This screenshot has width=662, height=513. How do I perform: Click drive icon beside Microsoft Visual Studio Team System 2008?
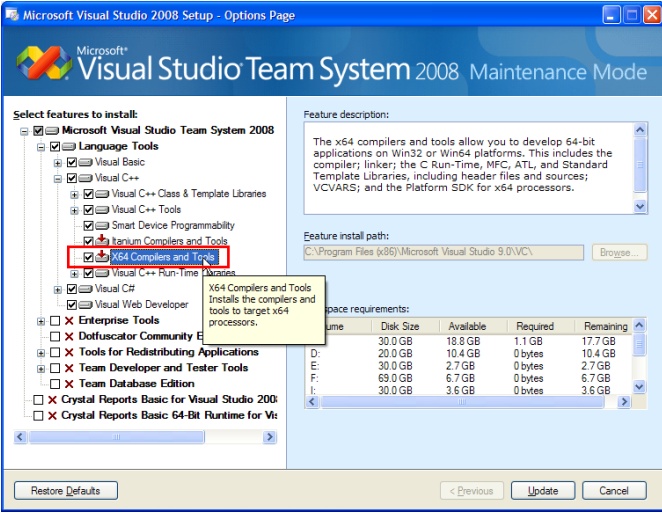tap(52, 130)
